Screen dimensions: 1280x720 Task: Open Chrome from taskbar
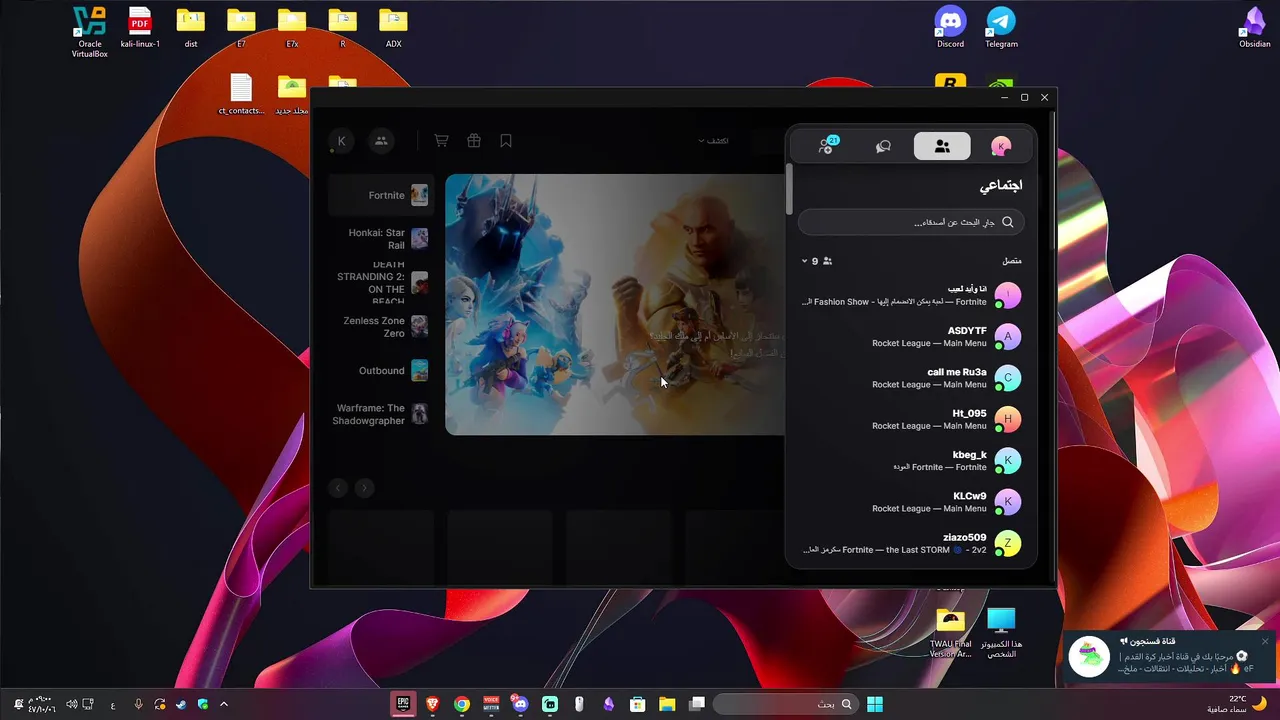click(461, 704)
